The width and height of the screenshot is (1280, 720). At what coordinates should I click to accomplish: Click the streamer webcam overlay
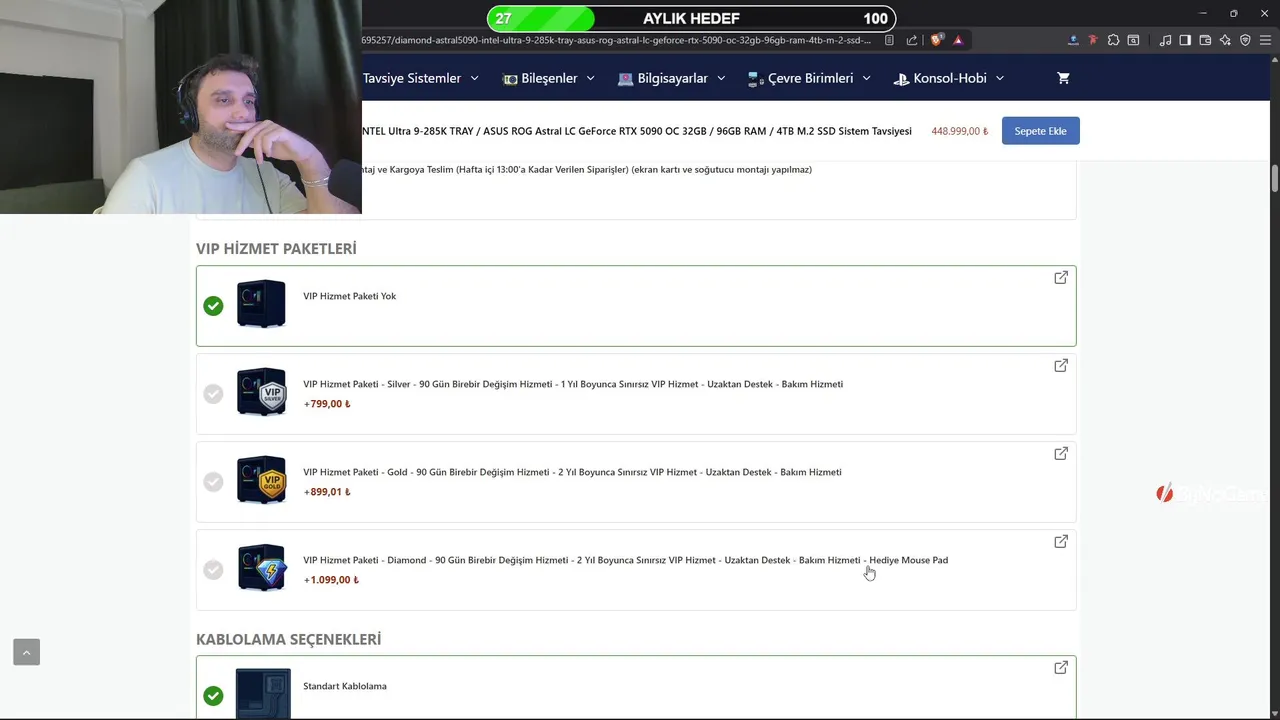click(x=181, y=107)
